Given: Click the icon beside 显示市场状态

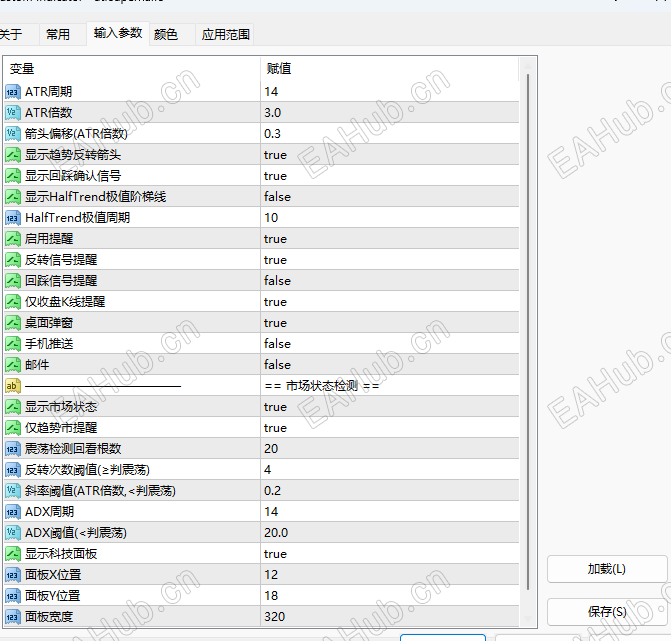Looking at the screenshot, I should [x=13, y=407].
